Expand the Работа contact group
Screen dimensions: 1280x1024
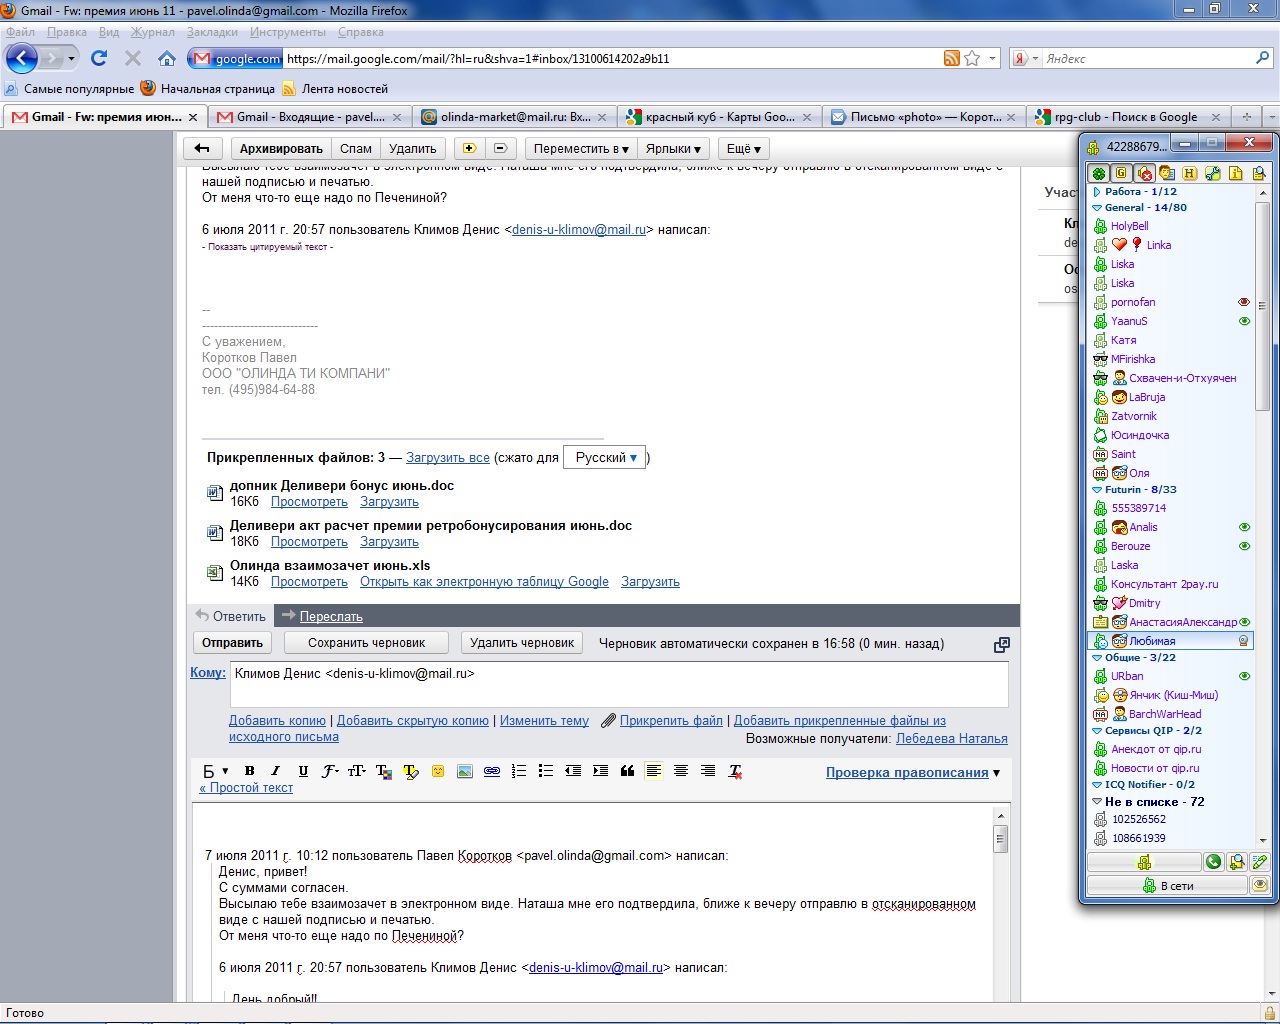(1097, 192)
